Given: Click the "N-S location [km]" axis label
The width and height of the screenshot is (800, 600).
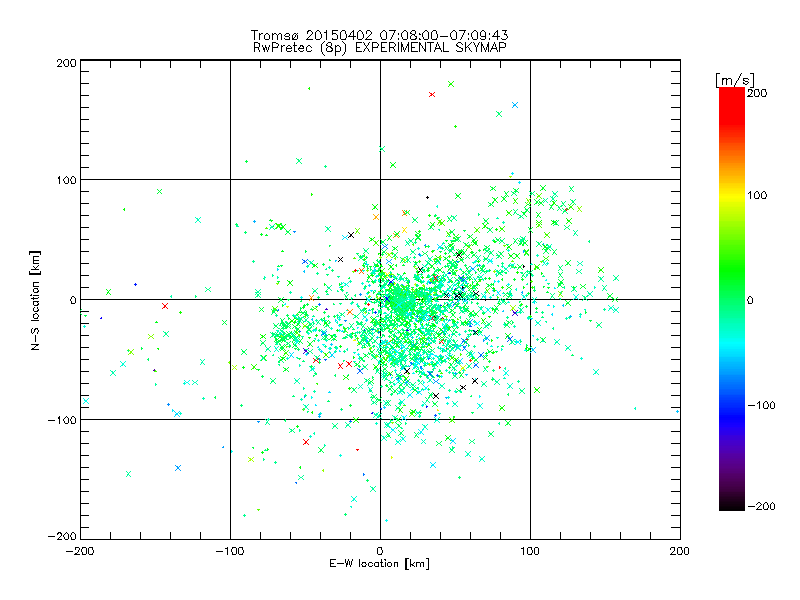Looking at the screenshot, I should 35,301.
